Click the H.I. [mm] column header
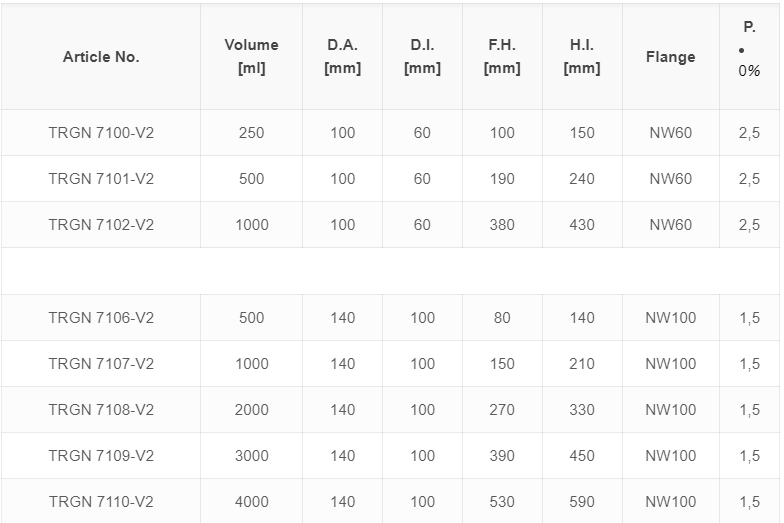Screen dimensions: 784x523 tap(582, 56)
